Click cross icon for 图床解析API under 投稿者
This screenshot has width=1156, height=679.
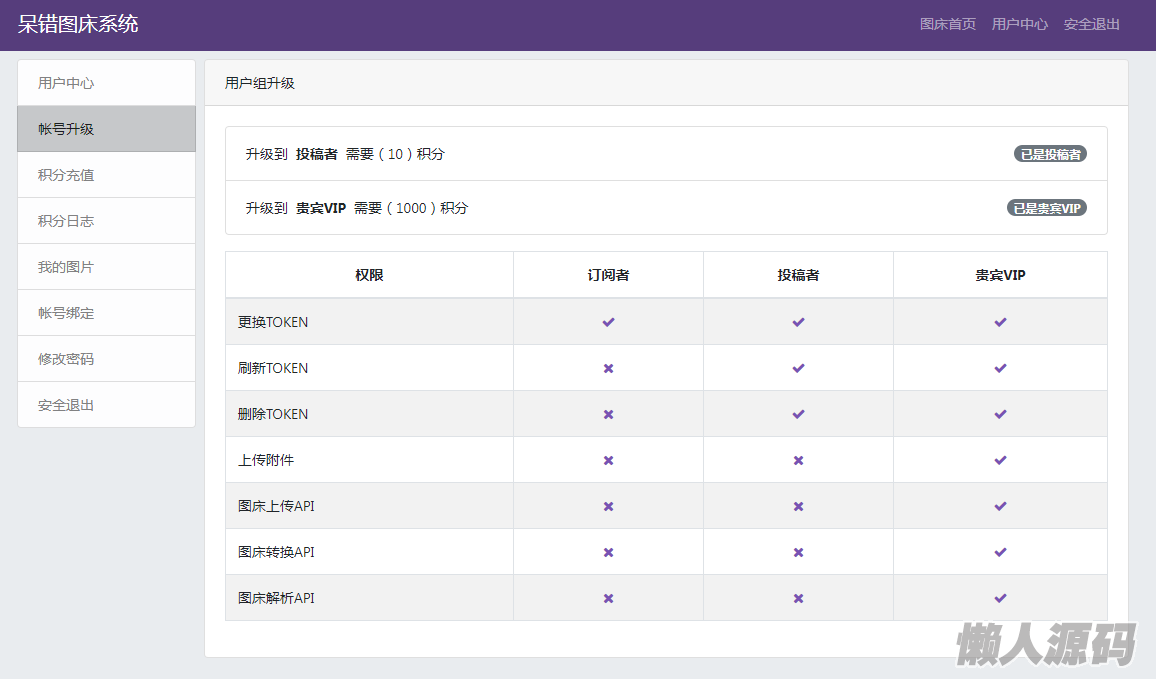coord(798,598)
